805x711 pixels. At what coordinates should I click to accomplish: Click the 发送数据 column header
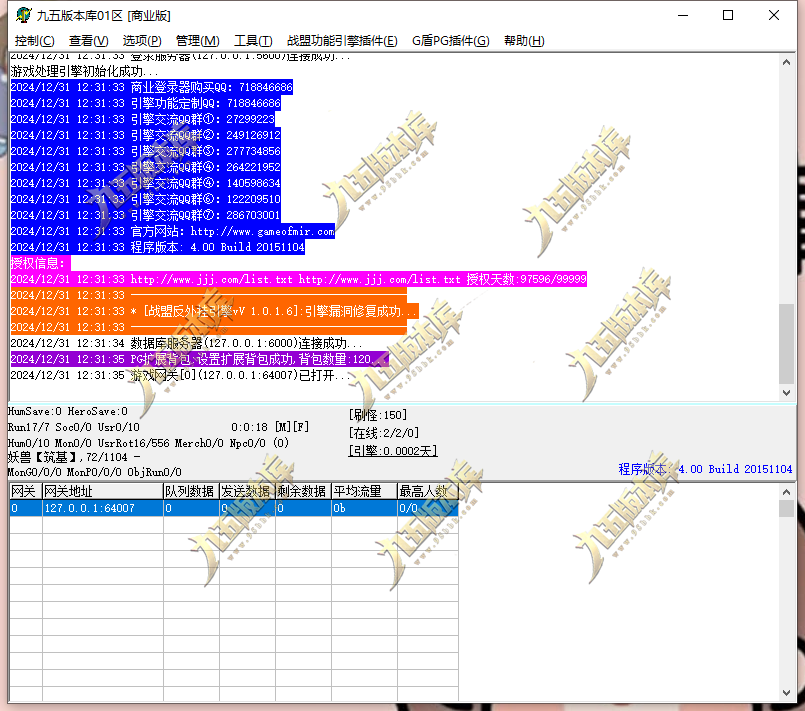click(x=247, y=491)
